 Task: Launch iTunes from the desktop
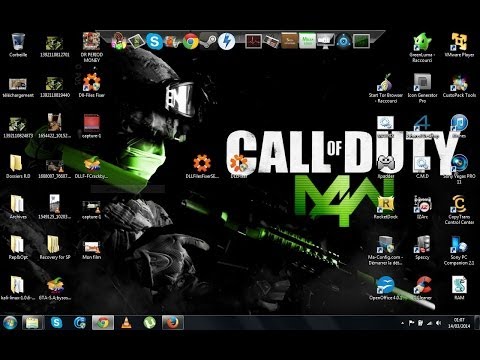459,126
